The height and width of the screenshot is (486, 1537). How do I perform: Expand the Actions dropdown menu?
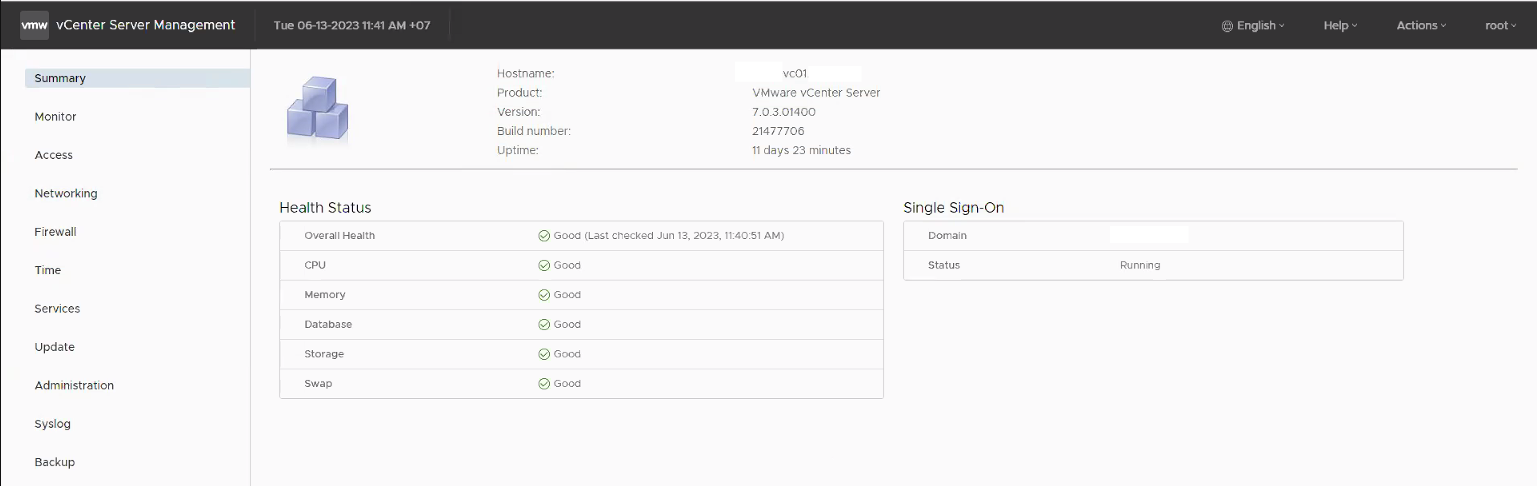[1421, 26]
